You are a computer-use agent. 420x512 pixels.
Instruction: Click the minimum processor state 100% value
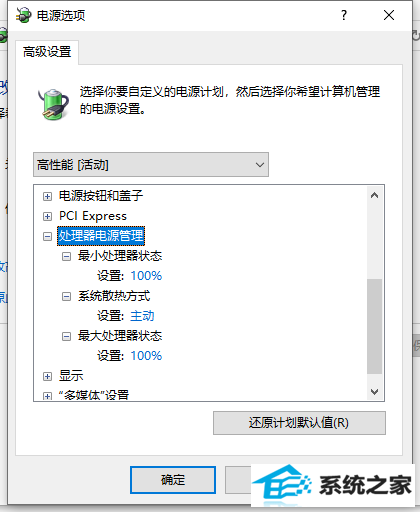tap(146, 276)
